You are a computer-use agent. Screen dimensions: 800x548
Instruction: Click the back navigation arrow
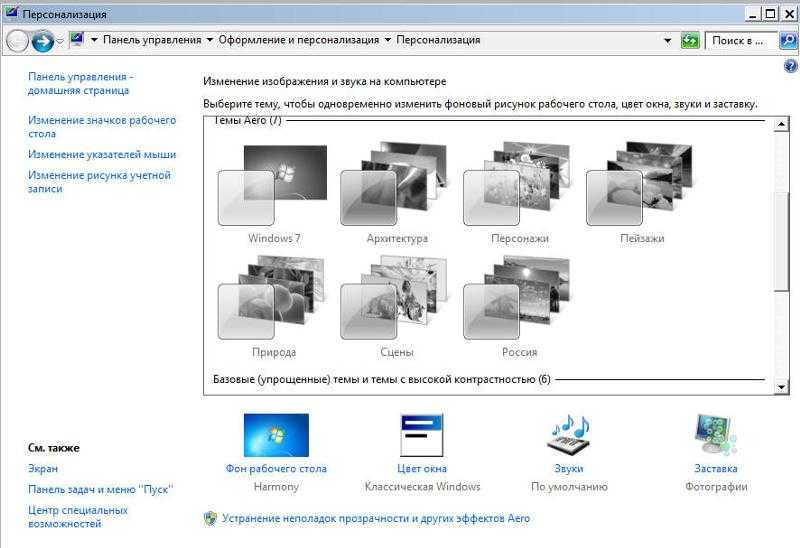pos(17,40)
